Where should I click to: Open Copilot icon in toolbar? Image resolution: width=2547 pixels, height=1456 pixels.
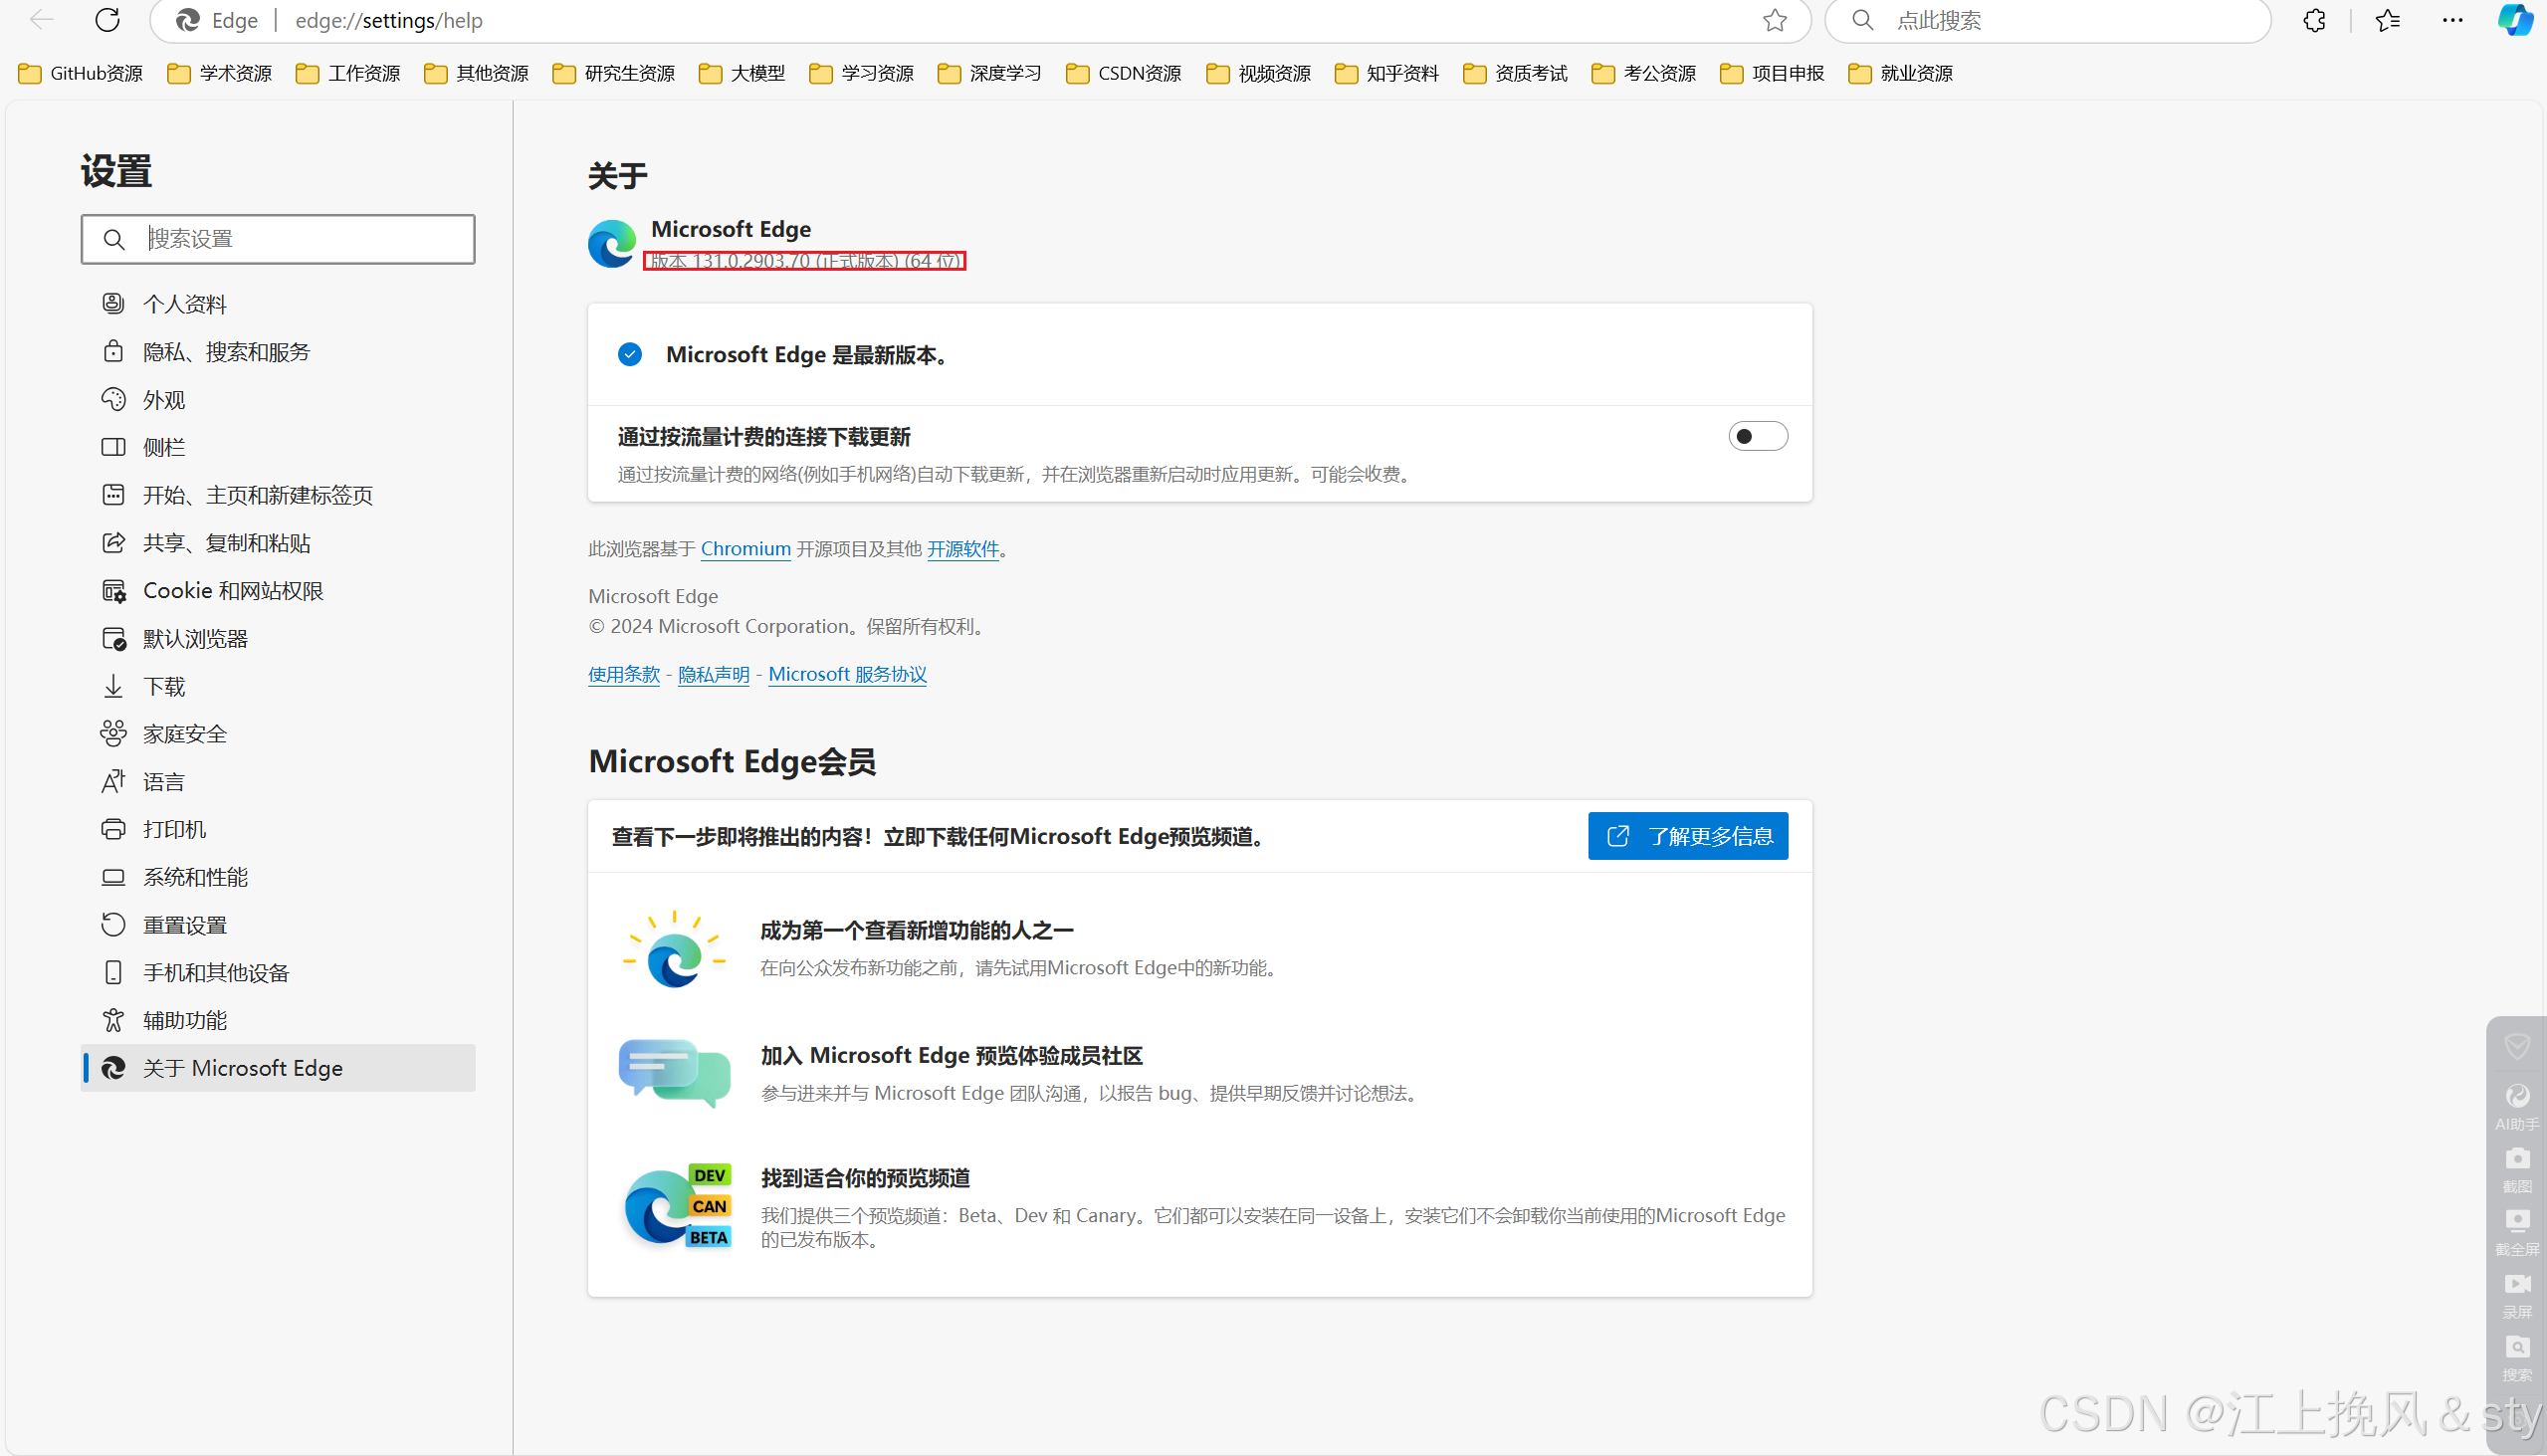point(2514,20)
